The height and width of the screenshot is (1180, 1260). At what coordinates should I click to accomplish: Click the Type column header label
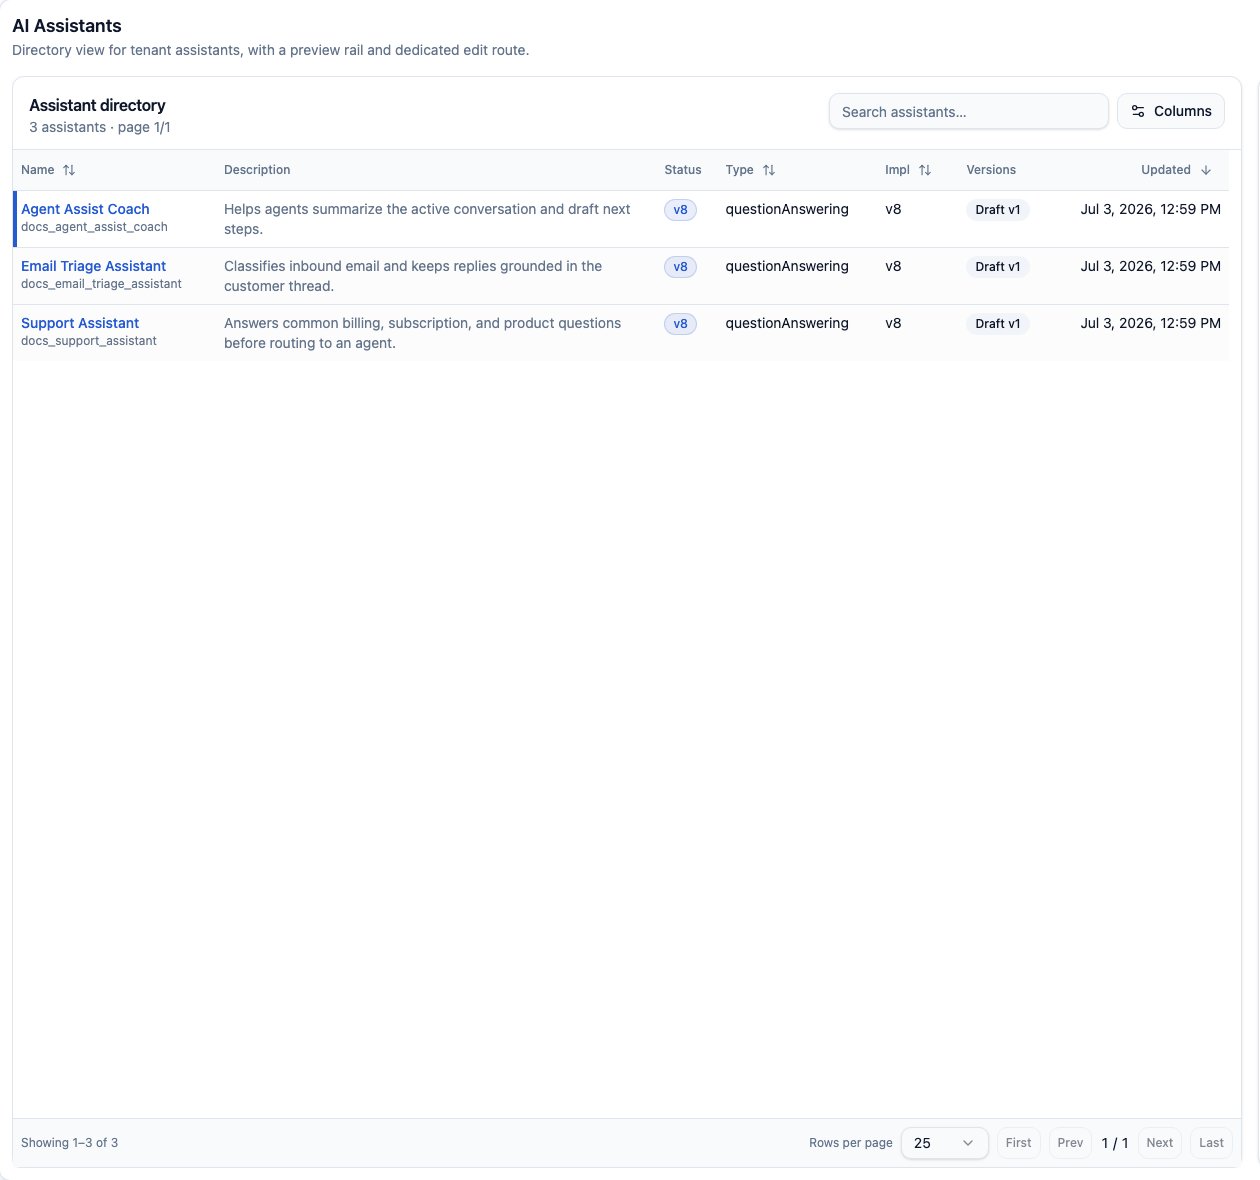740,170
